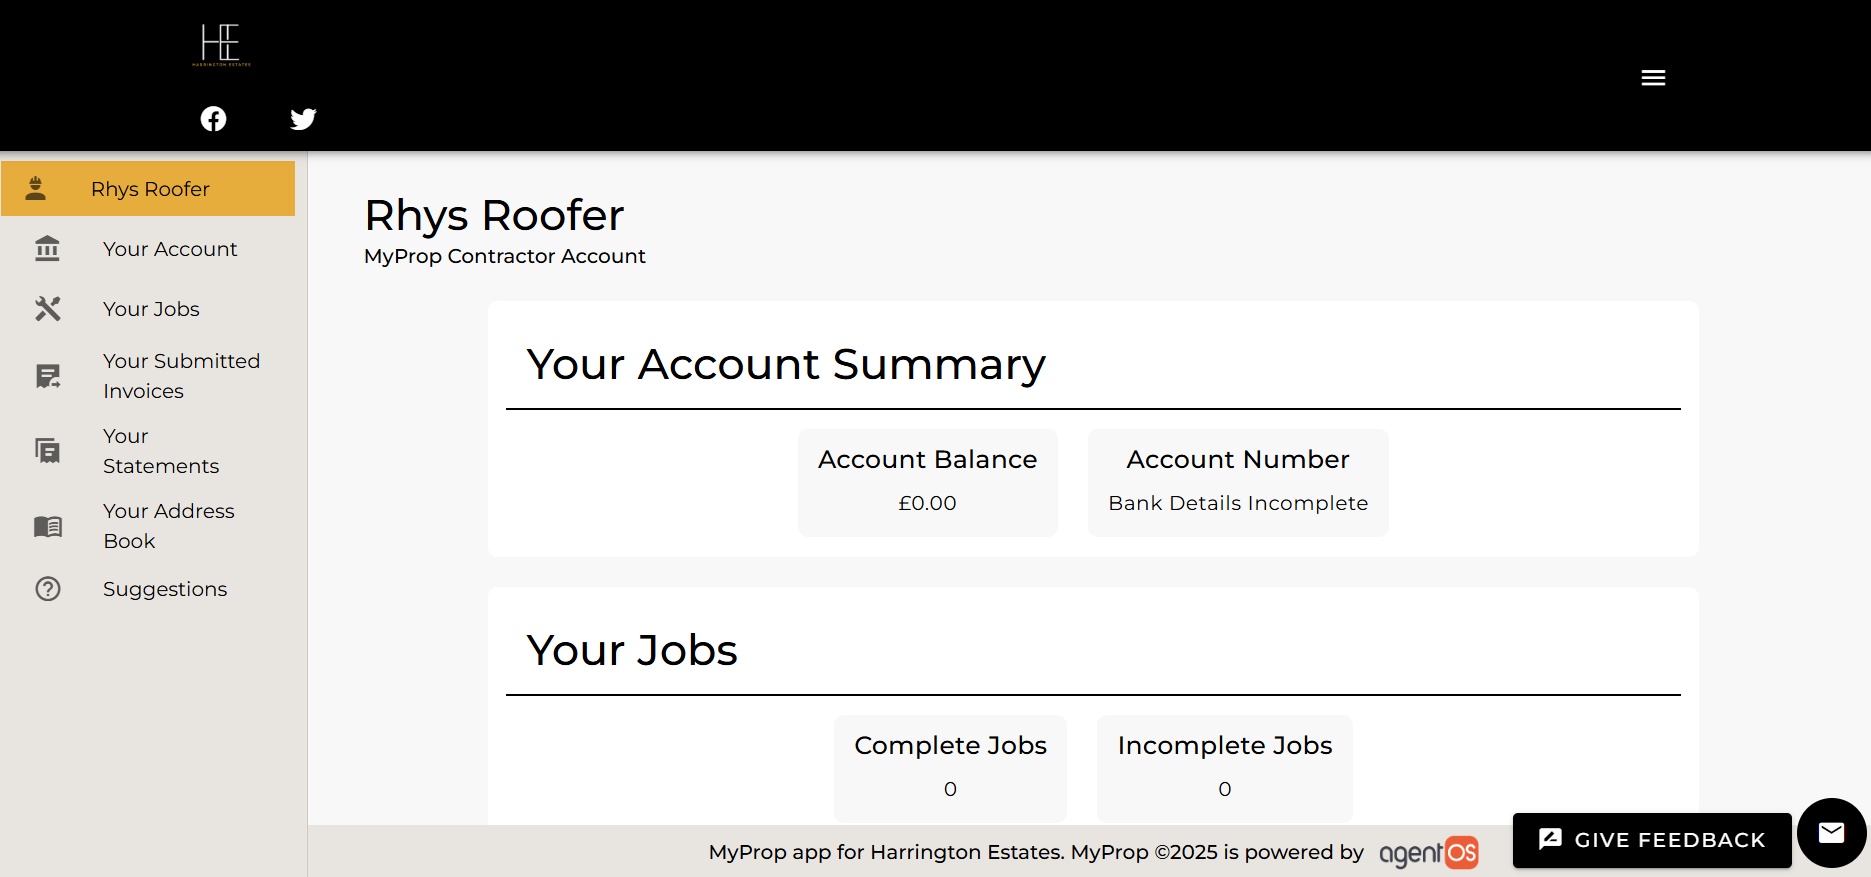Click the 'Your Account Summary' heading

(x=786, y=364)
